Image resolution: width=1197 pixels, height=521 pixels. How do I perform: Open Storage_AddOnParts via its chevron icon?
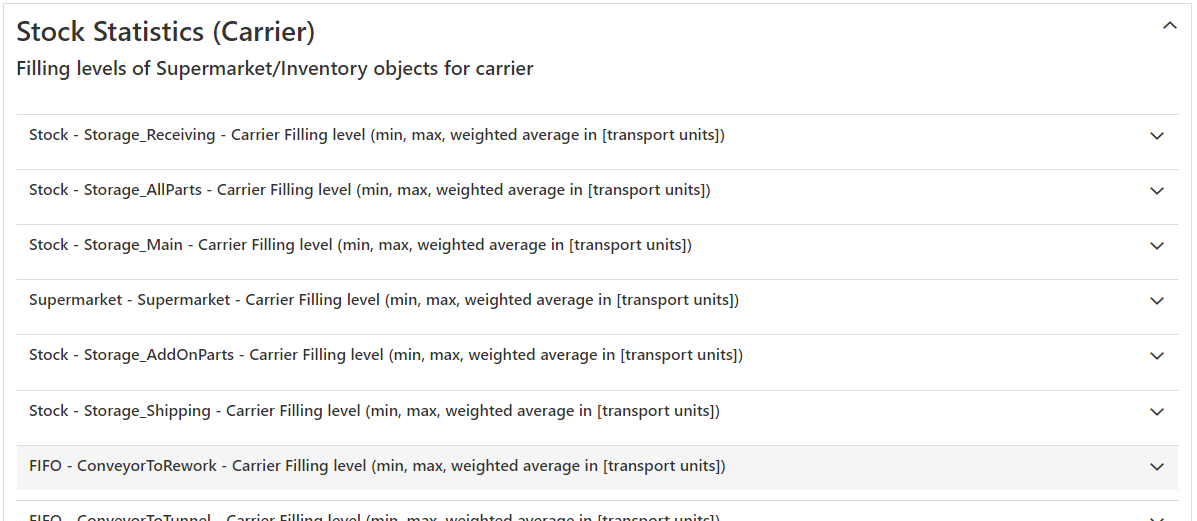coord(1157,356)
